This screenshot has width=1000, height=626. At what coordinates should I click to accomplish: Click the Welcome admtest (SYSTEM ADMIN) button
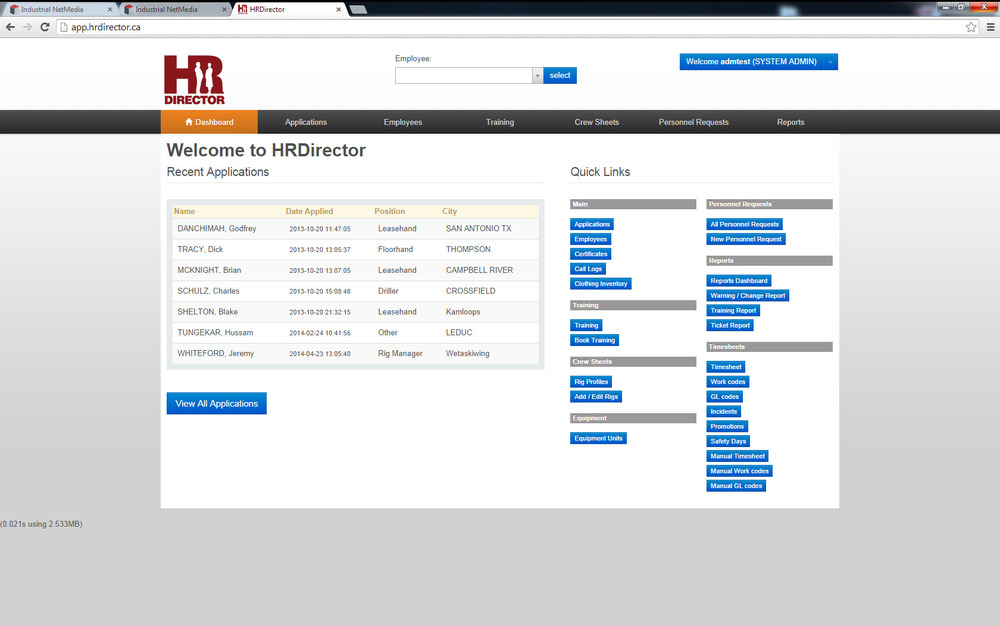pyautogui.click(x=751, y=62)
